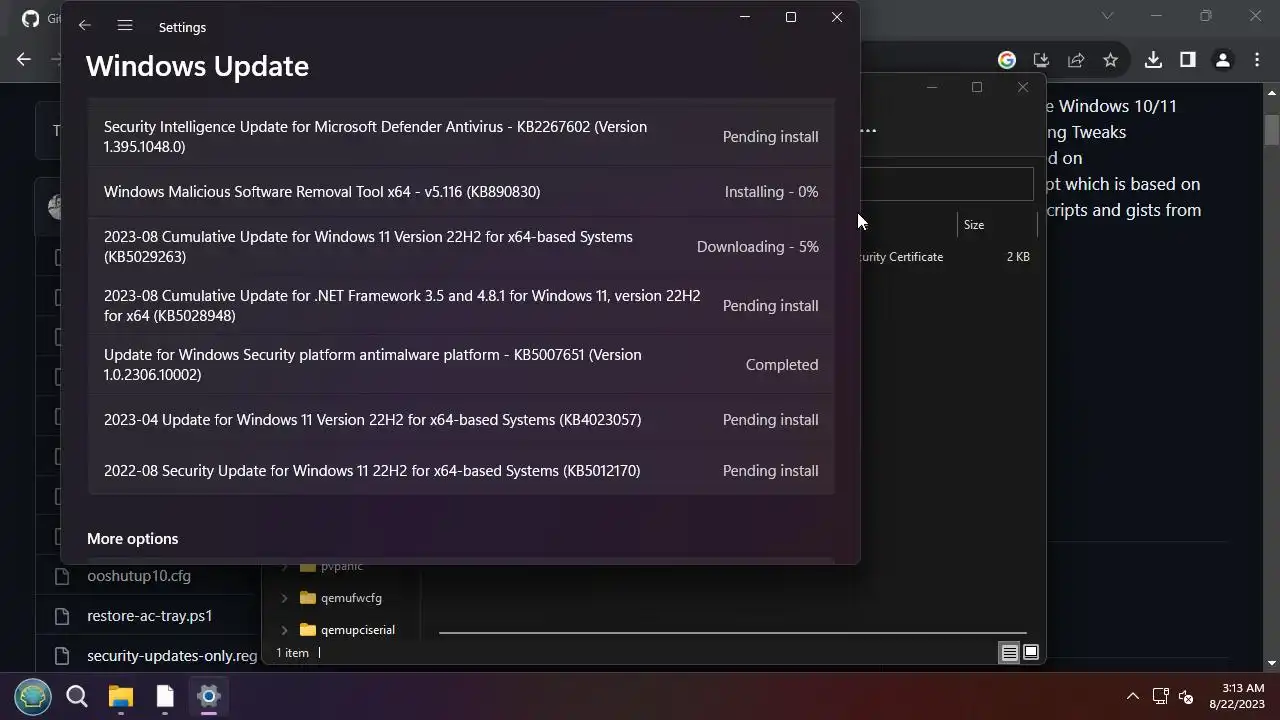Click the 'Downloading - 5%' status
This screenshot has width=1280, height=720.
click(758, 247)
